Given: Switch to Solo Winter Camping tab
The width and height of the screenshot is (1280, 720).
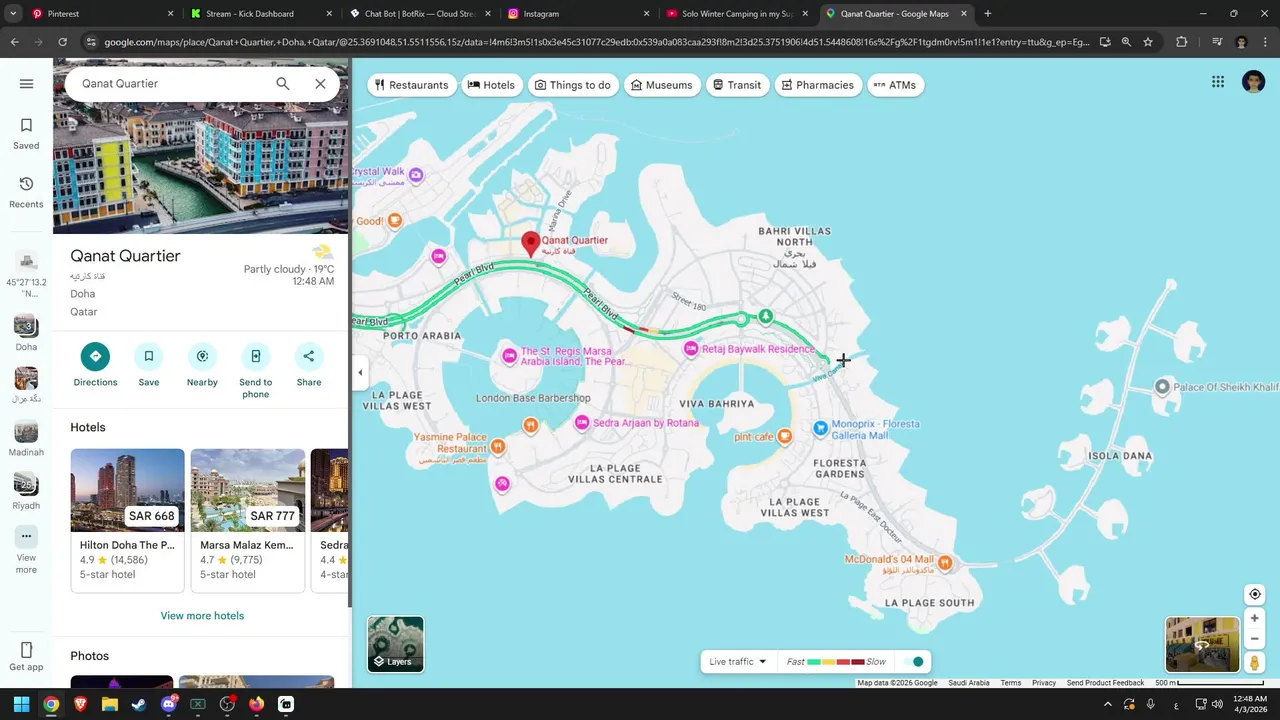Looking at the screenshot, I should pos(738,14).
